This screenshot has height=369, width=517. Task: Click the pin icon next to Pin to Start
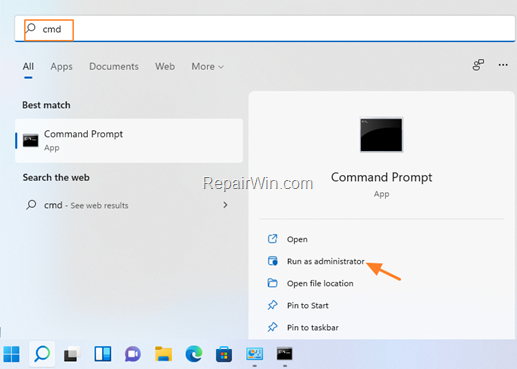pyautogui.click(x=272, y=305)
